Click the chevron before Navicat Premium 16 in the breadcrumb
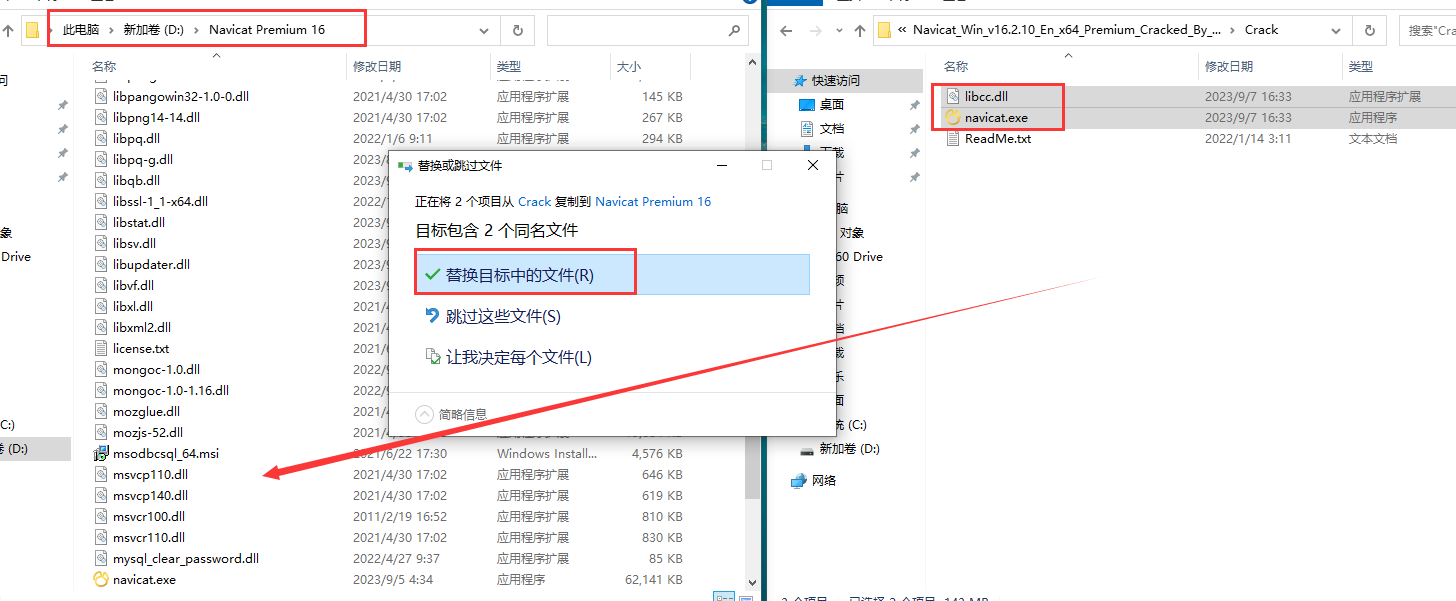 tap(198, 30)
